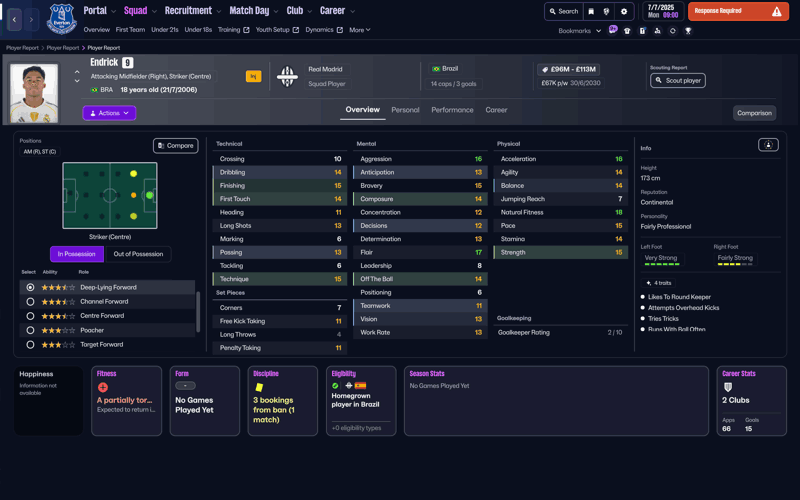
Task: Open settings via the gear icon
Action: (624, 12)
